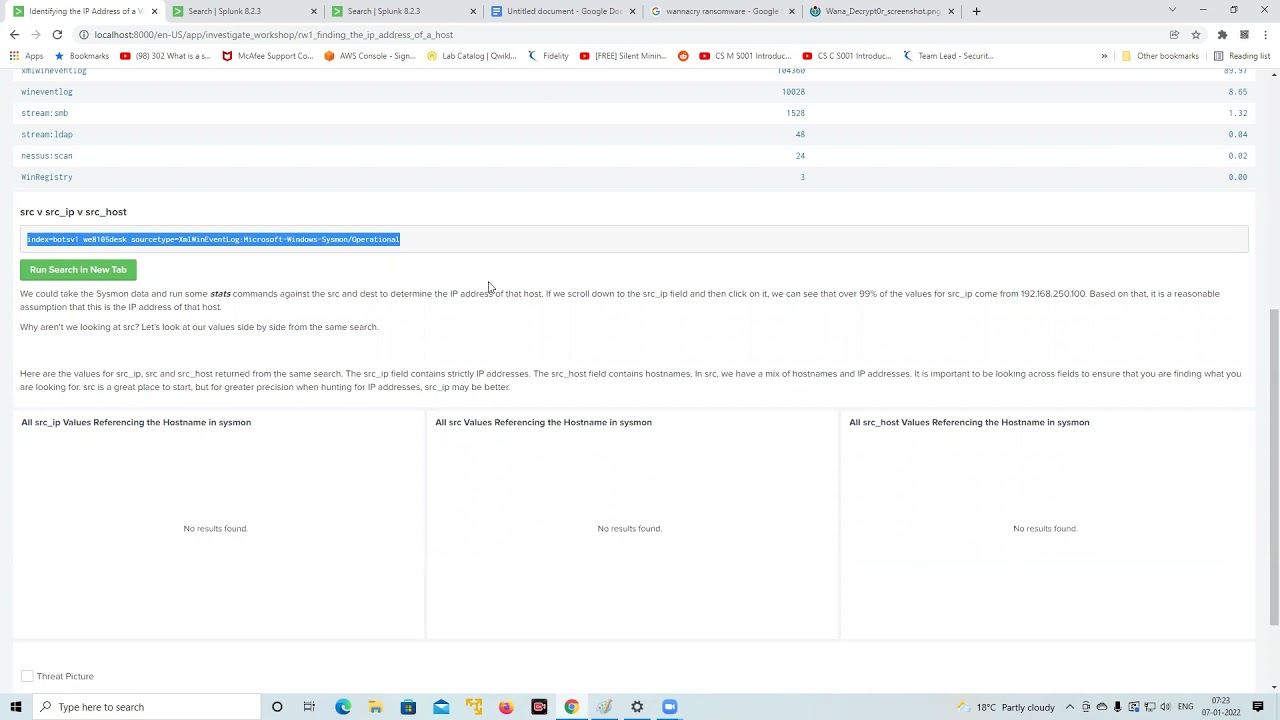Show the tab search dropdown arrow
Screen dimensions: 1280x720
[x=1172, y=10]
